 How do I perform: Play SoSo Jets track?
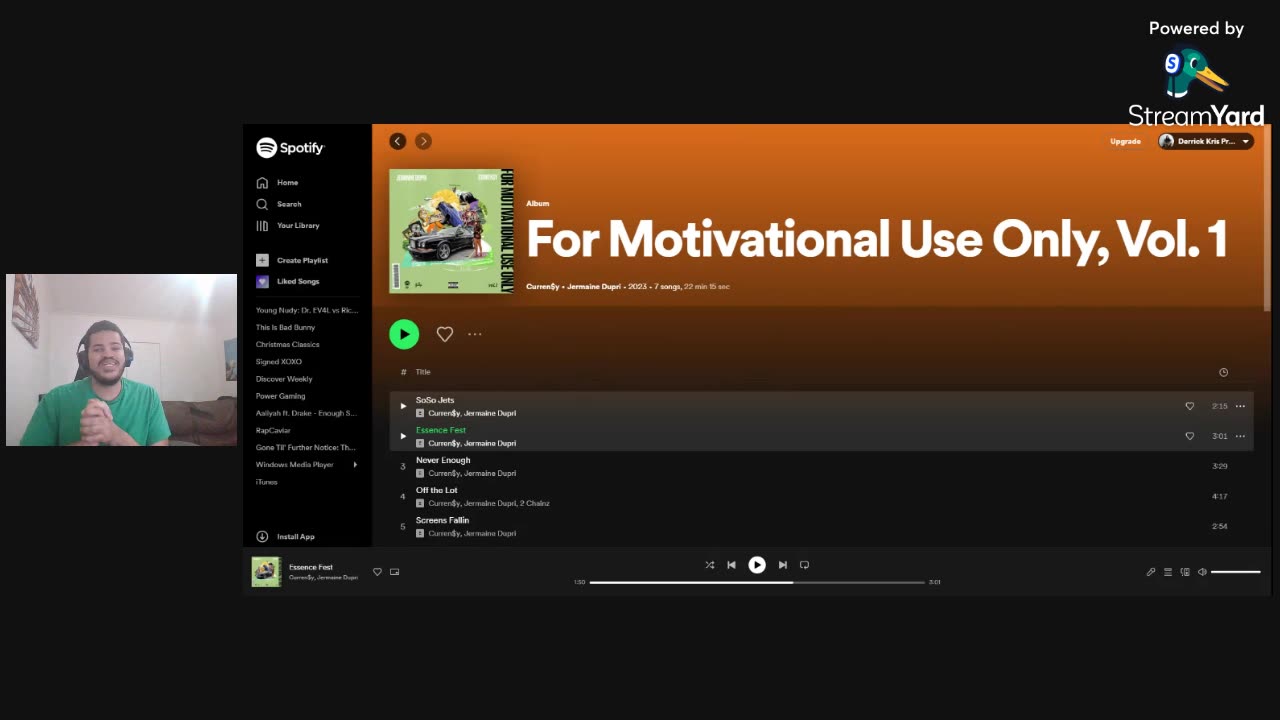[x=403, y=406]
